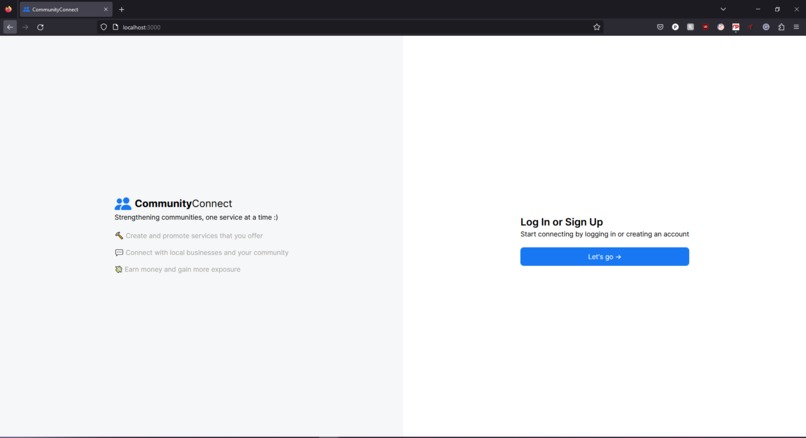Reload the page with the refresh icon
The height and width of the screenshot is (438, 806).
point(40,27)
